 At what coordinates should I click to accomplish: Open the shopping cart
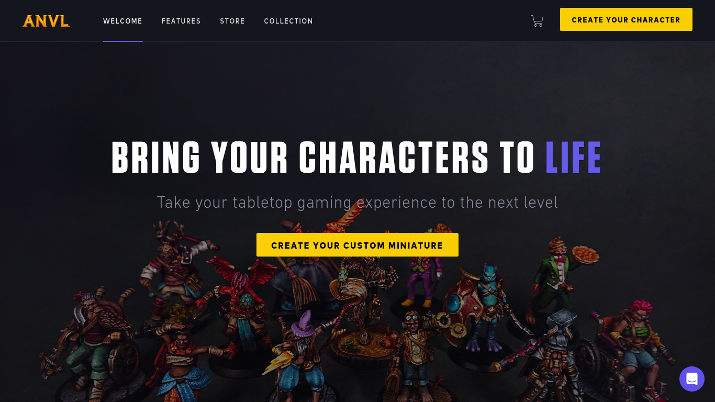point(537,21)
